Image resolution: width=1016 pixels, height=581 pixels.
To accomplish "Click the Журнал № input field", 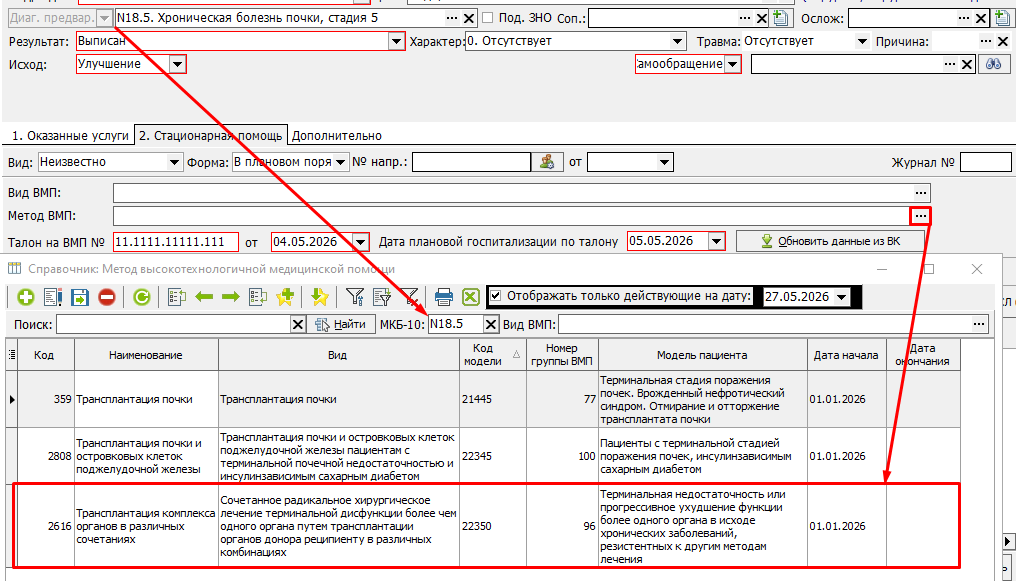I will point(986,162).
